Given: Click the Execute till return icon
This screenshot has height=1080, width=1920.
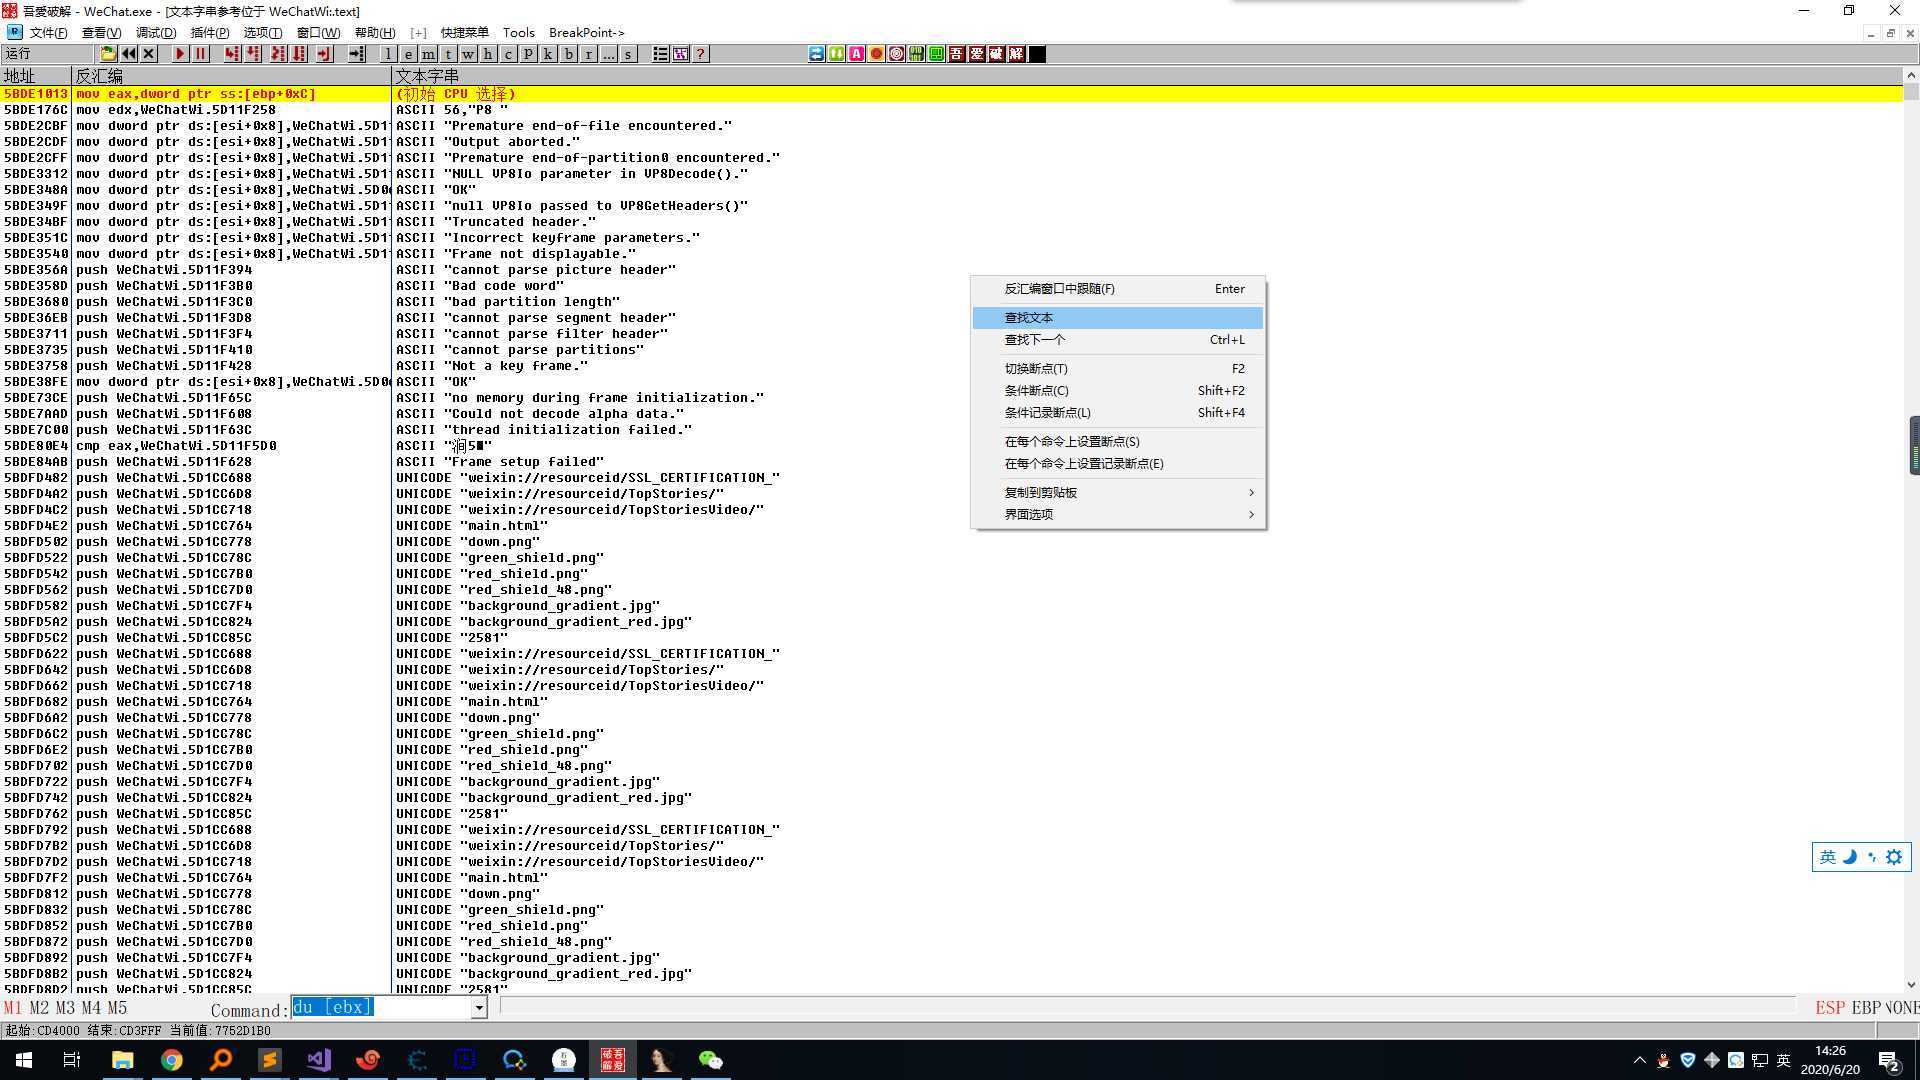Looking at the screenshot, I should click(324, 54).
